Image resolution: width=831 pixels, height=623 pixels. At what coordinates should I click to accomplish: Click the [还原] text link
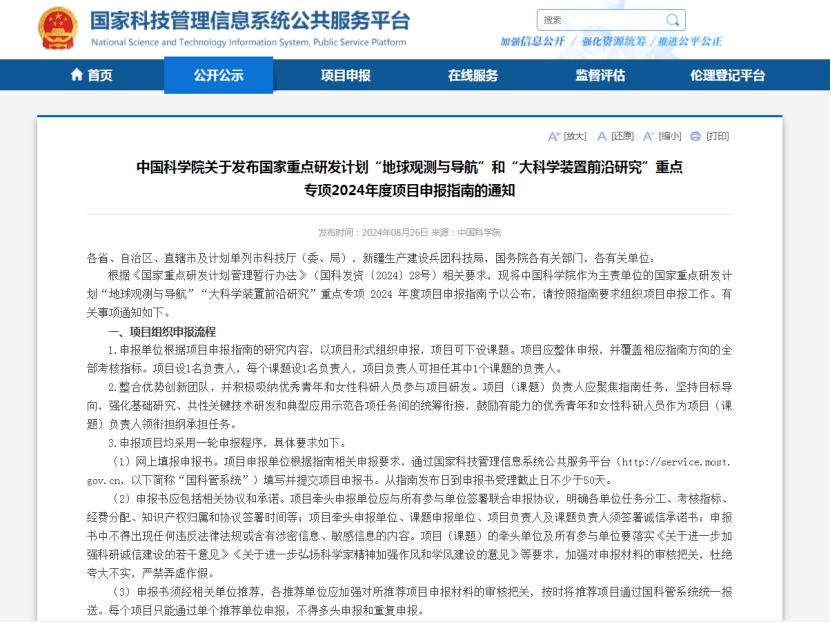click(x=623, y=137)
